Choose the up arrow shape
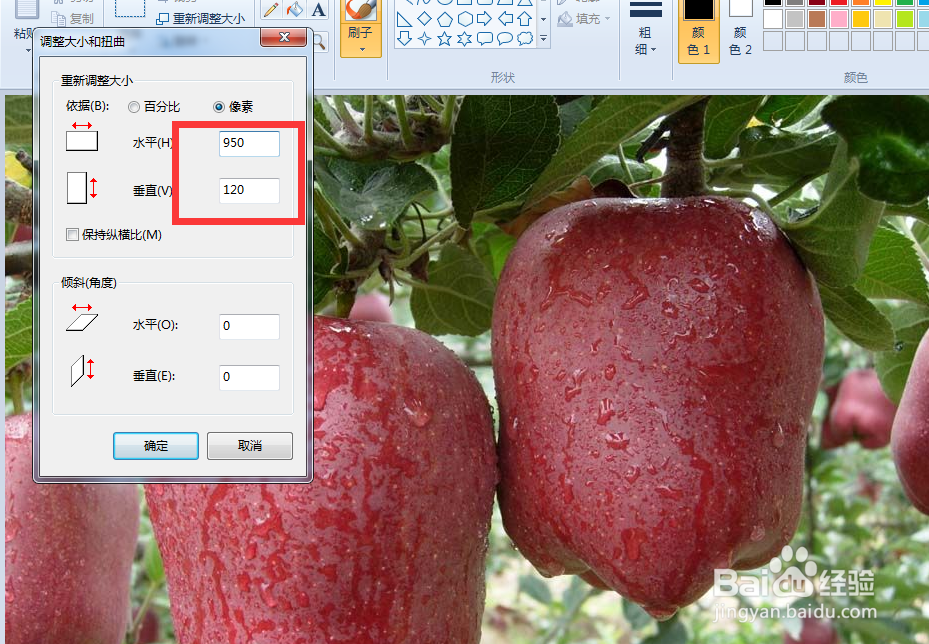 pyautogui.click(x=524, y=19)
